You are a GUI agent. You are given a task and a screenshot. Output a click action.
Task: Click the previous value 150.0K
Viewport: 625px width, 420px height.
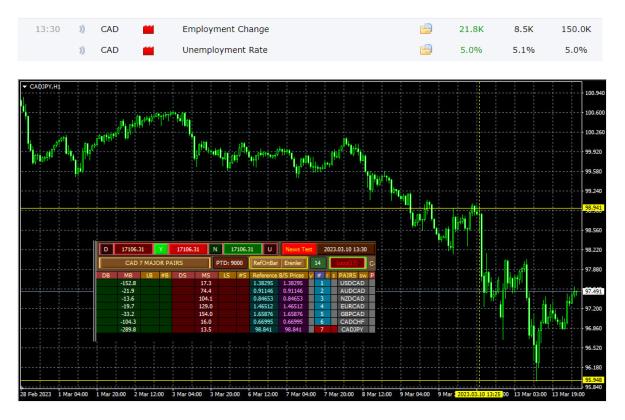pos(576,29)
